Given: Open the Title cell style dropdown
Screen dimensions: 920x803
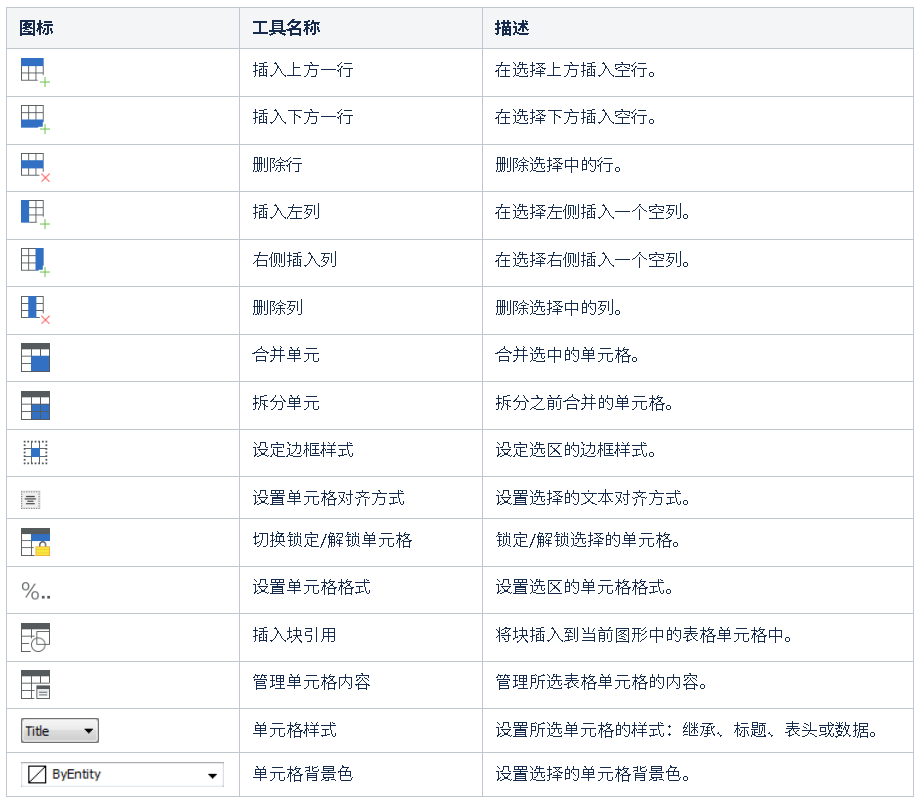Looking at the screenshot, I should pos(89,731).
